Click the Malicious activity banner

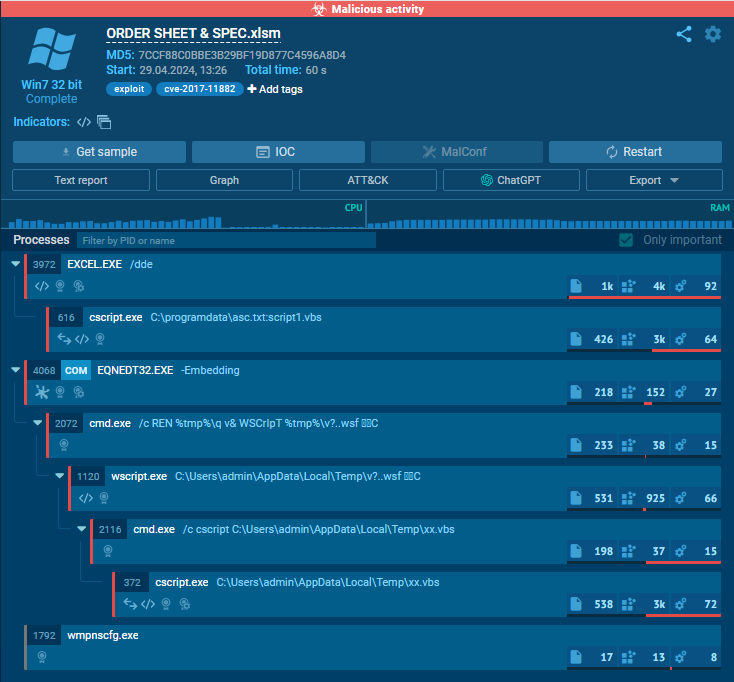[x=367, y=9]
